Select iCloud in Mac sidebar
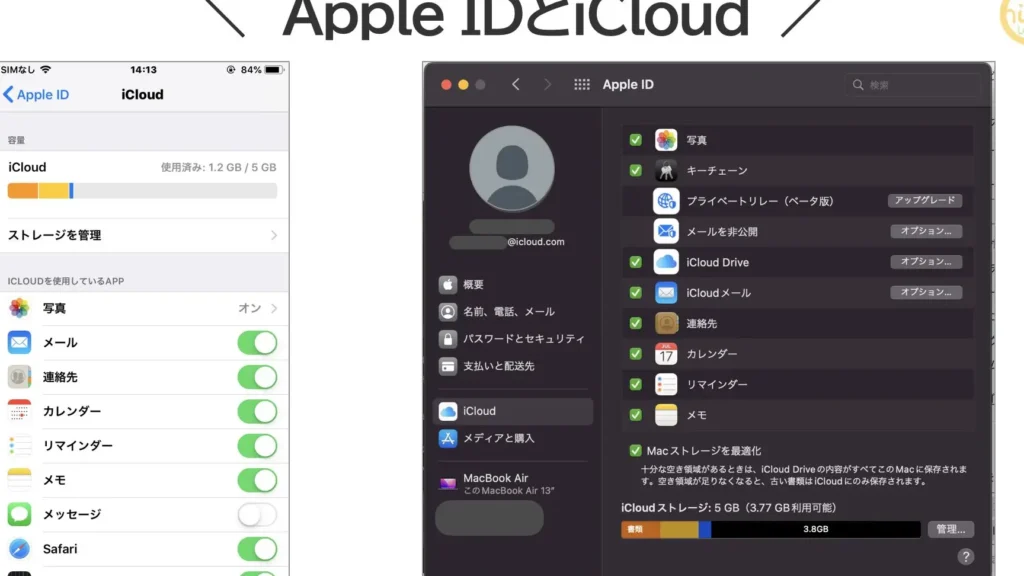 click(513, 411)
